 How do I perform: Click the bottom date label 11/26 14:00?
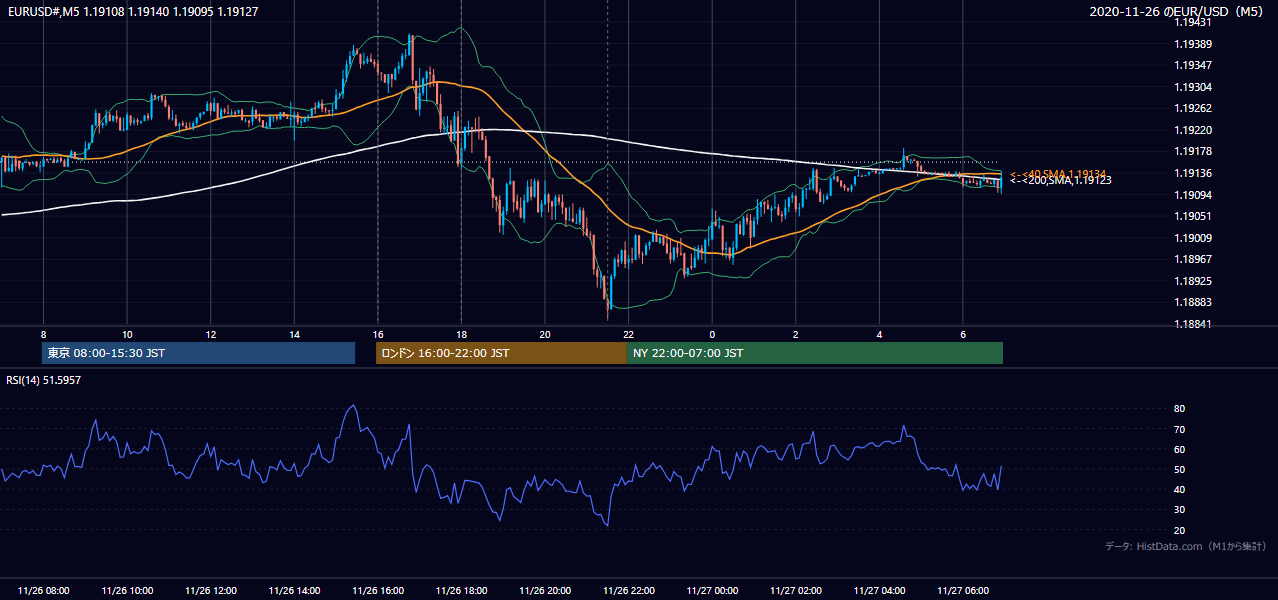pos(294,591)
